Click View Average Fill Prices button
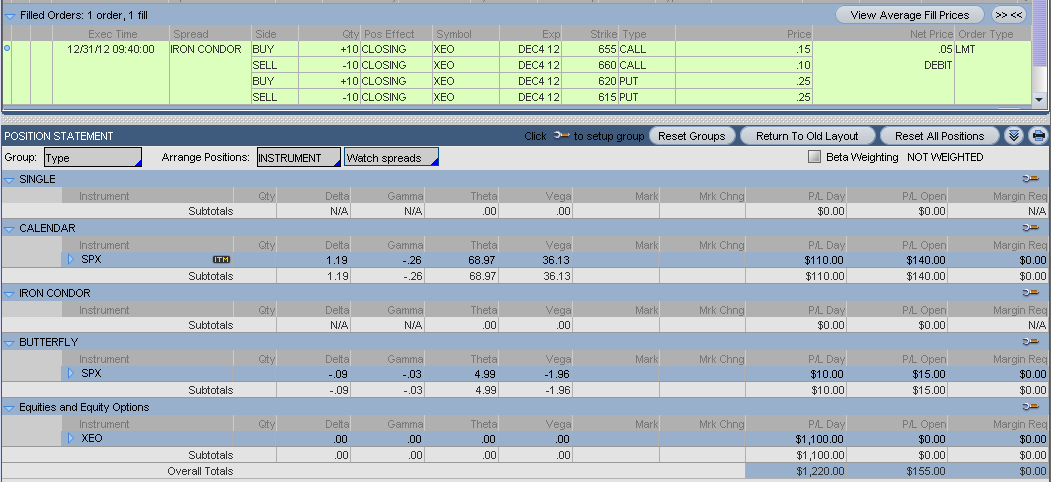Viewport: 1051px width, 482px height. point(909,15)
